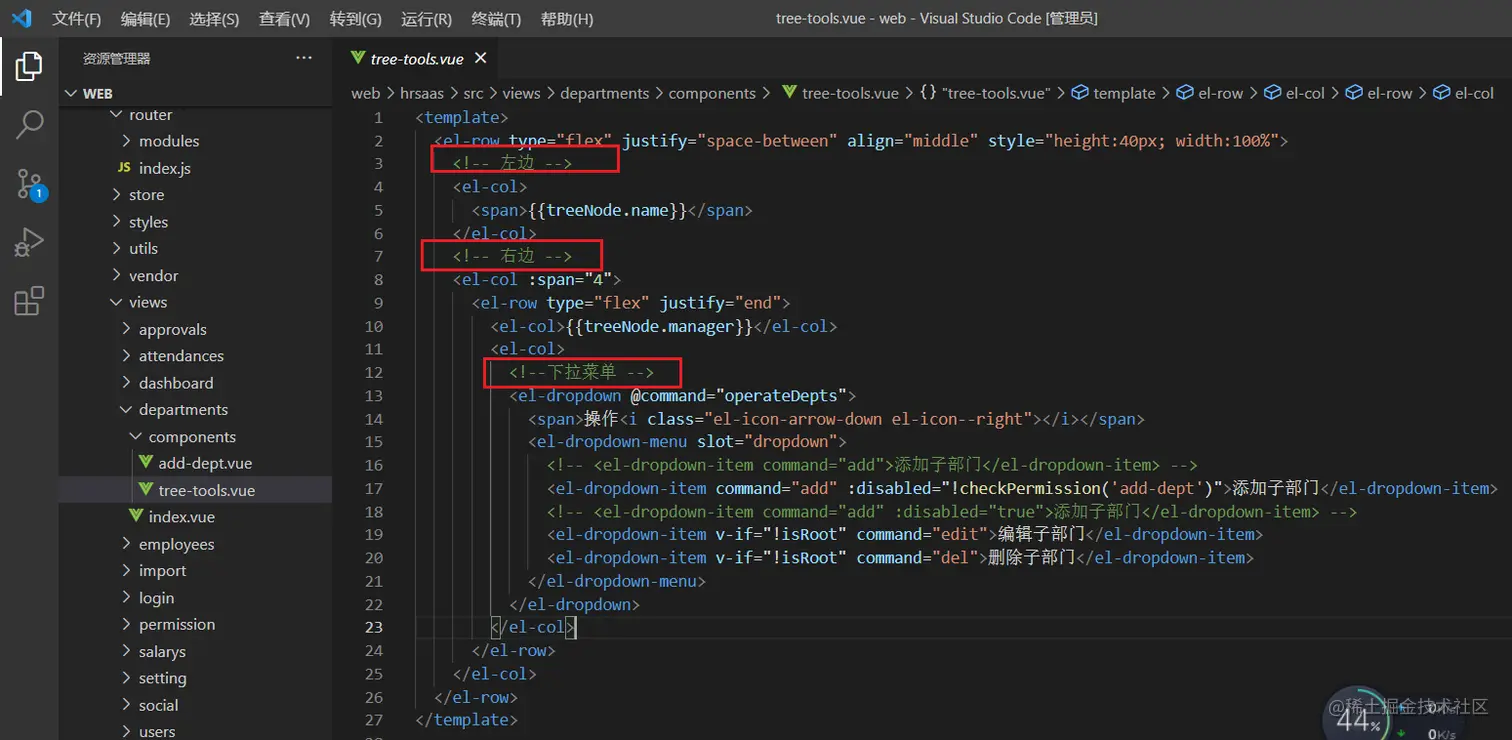1512x740 pixels.
Task: Click line number 23 in the gutter
Action: click(374, 627)
